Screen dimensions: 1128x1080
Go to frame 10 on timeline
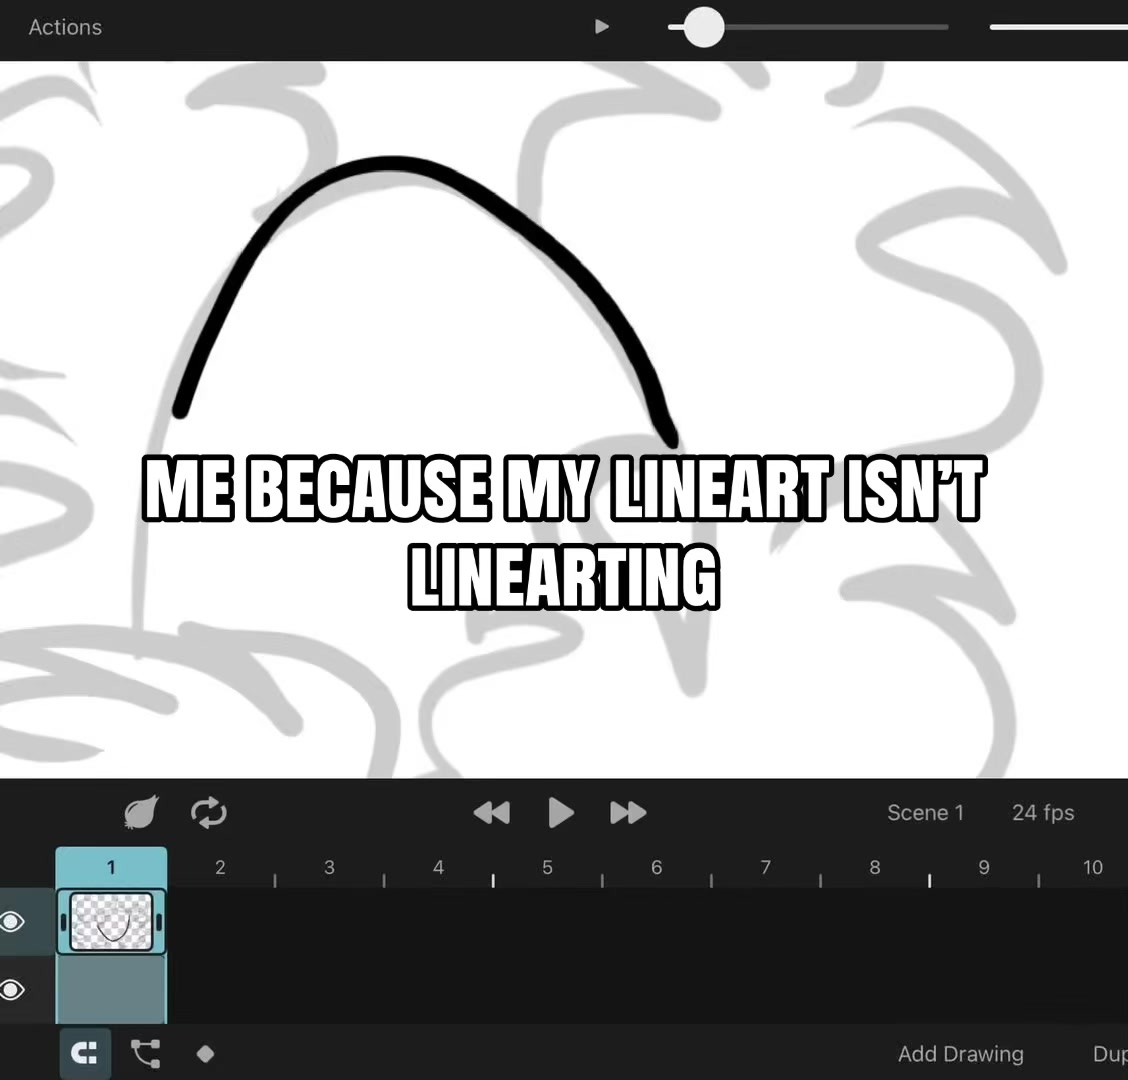coord(1093,868)
